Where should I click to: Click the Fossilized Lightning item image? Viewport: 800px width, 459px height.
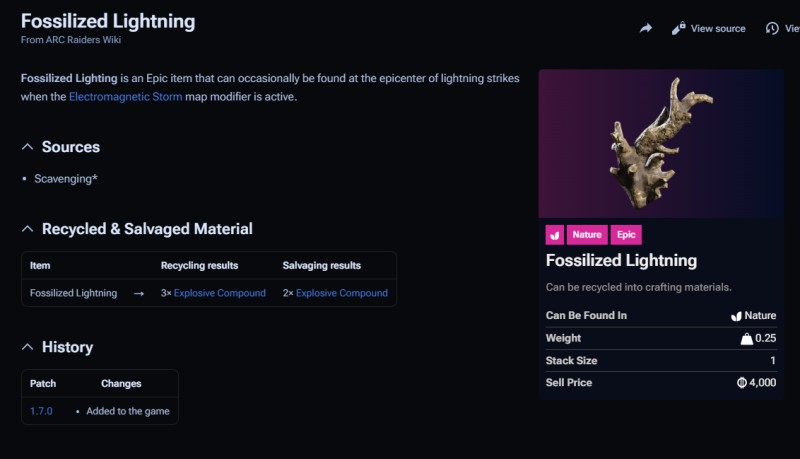[660, 145]
